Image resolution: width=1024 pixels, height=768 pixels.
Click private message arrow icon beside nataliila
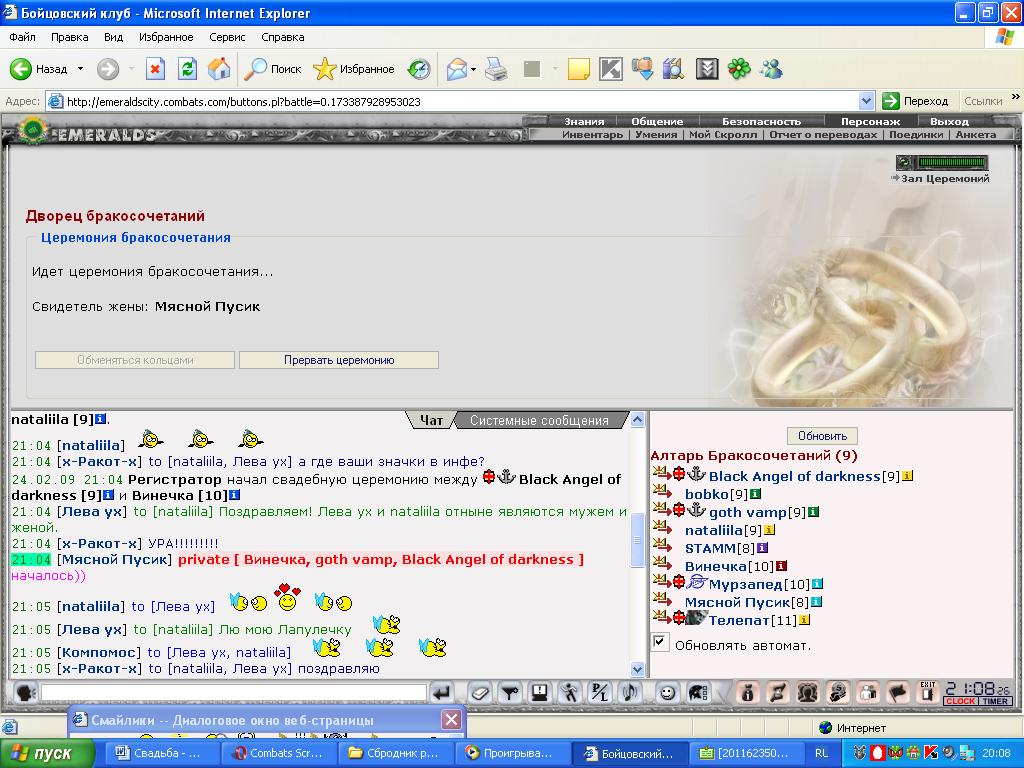pos(662,526)
